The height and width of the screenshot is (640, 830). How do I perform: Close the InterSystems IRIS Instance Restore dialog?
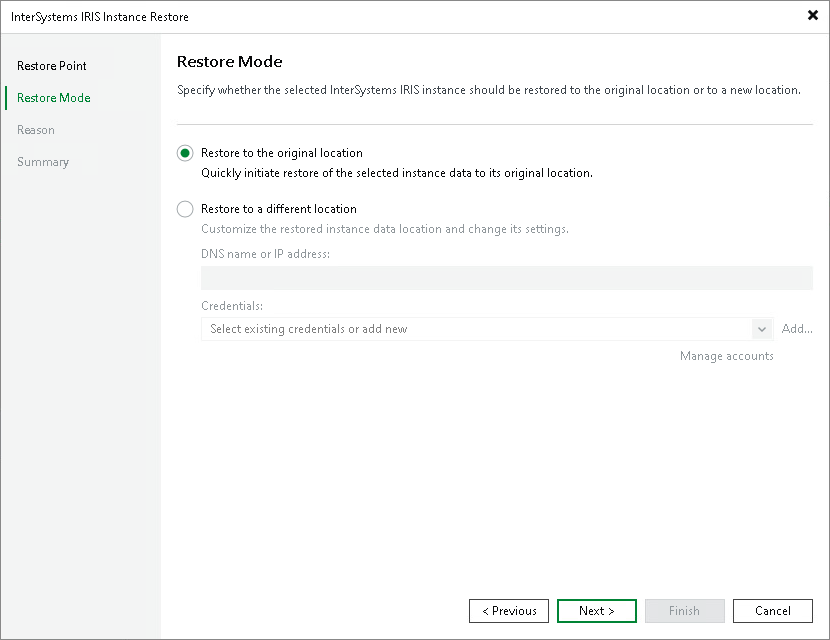[x=813, y=15]
